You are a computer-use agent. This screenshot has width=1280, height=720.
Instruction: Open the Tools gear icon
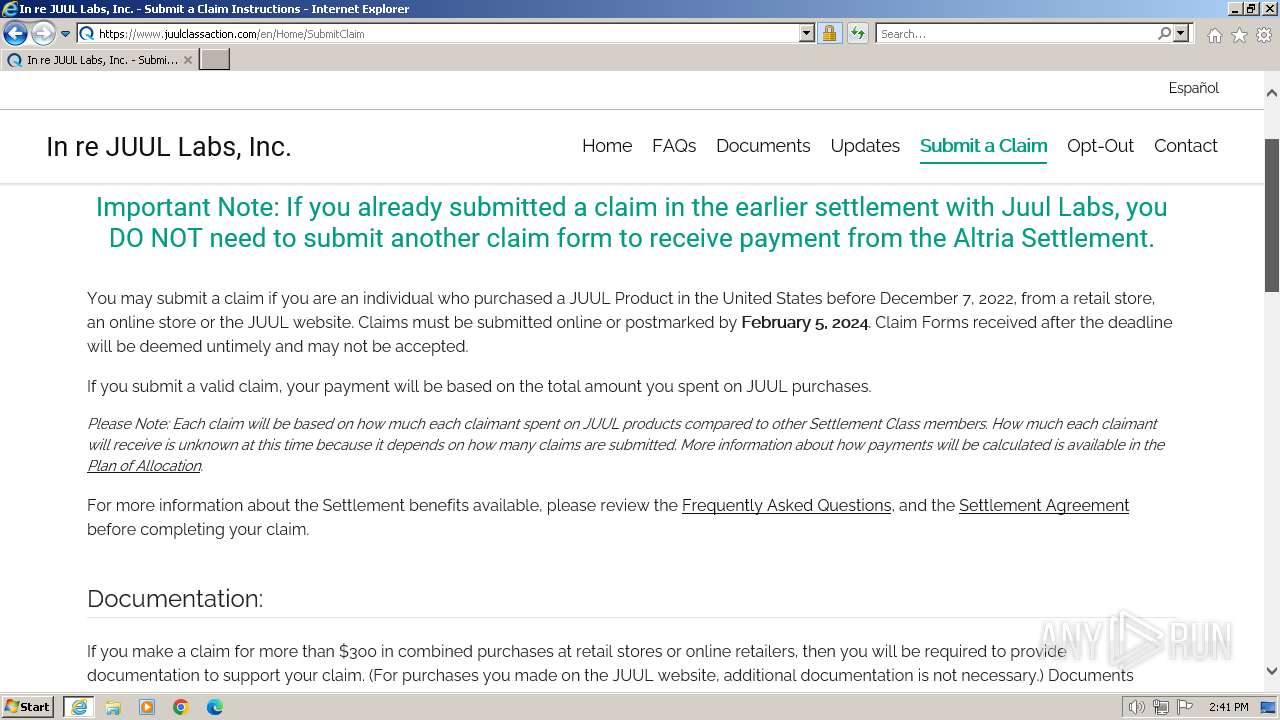pyautogui.click(x=1264, y=35)
